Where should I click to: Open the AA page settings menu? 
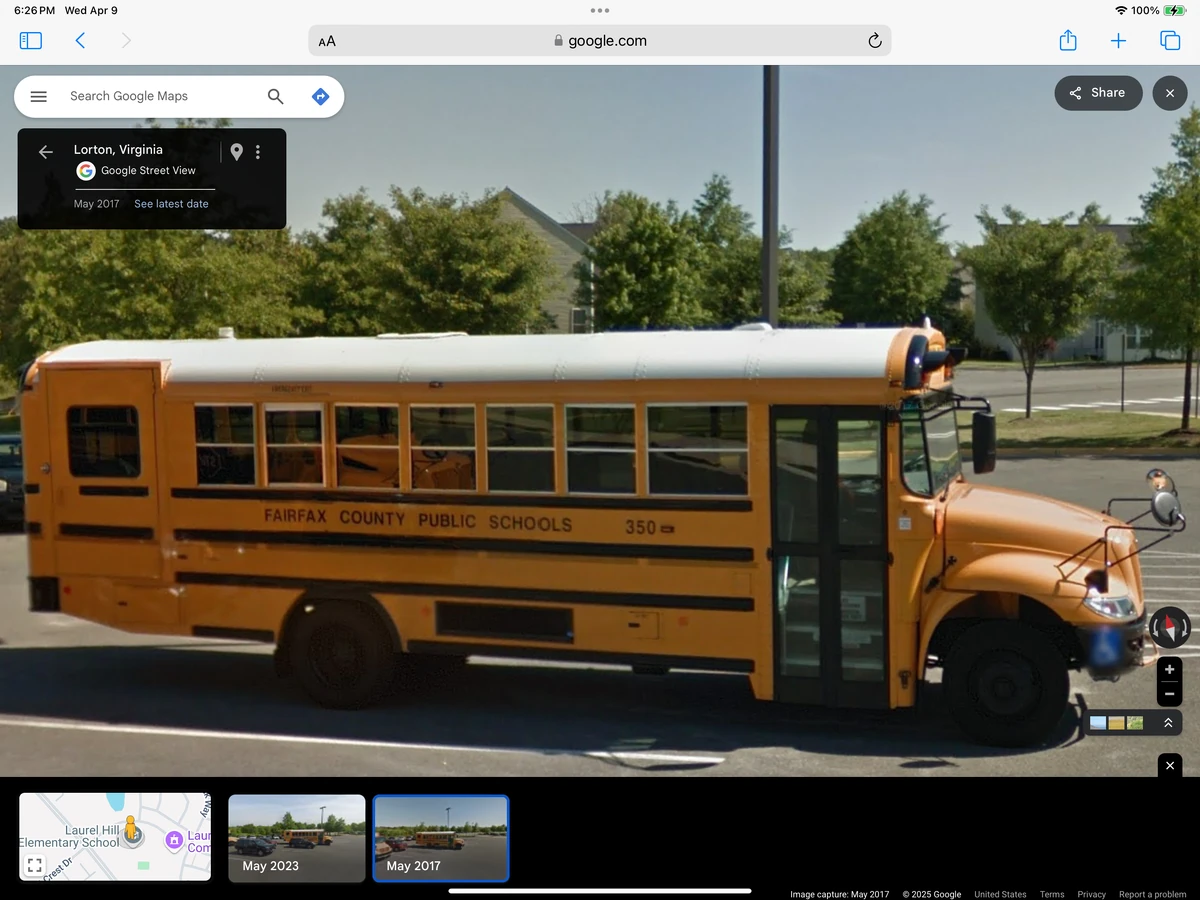pos(327,41)
